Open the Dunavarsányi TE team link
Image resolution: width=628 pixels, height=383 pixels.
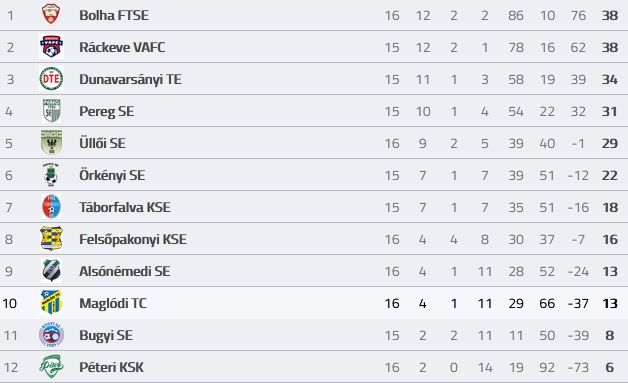click(x=130, y=79)
